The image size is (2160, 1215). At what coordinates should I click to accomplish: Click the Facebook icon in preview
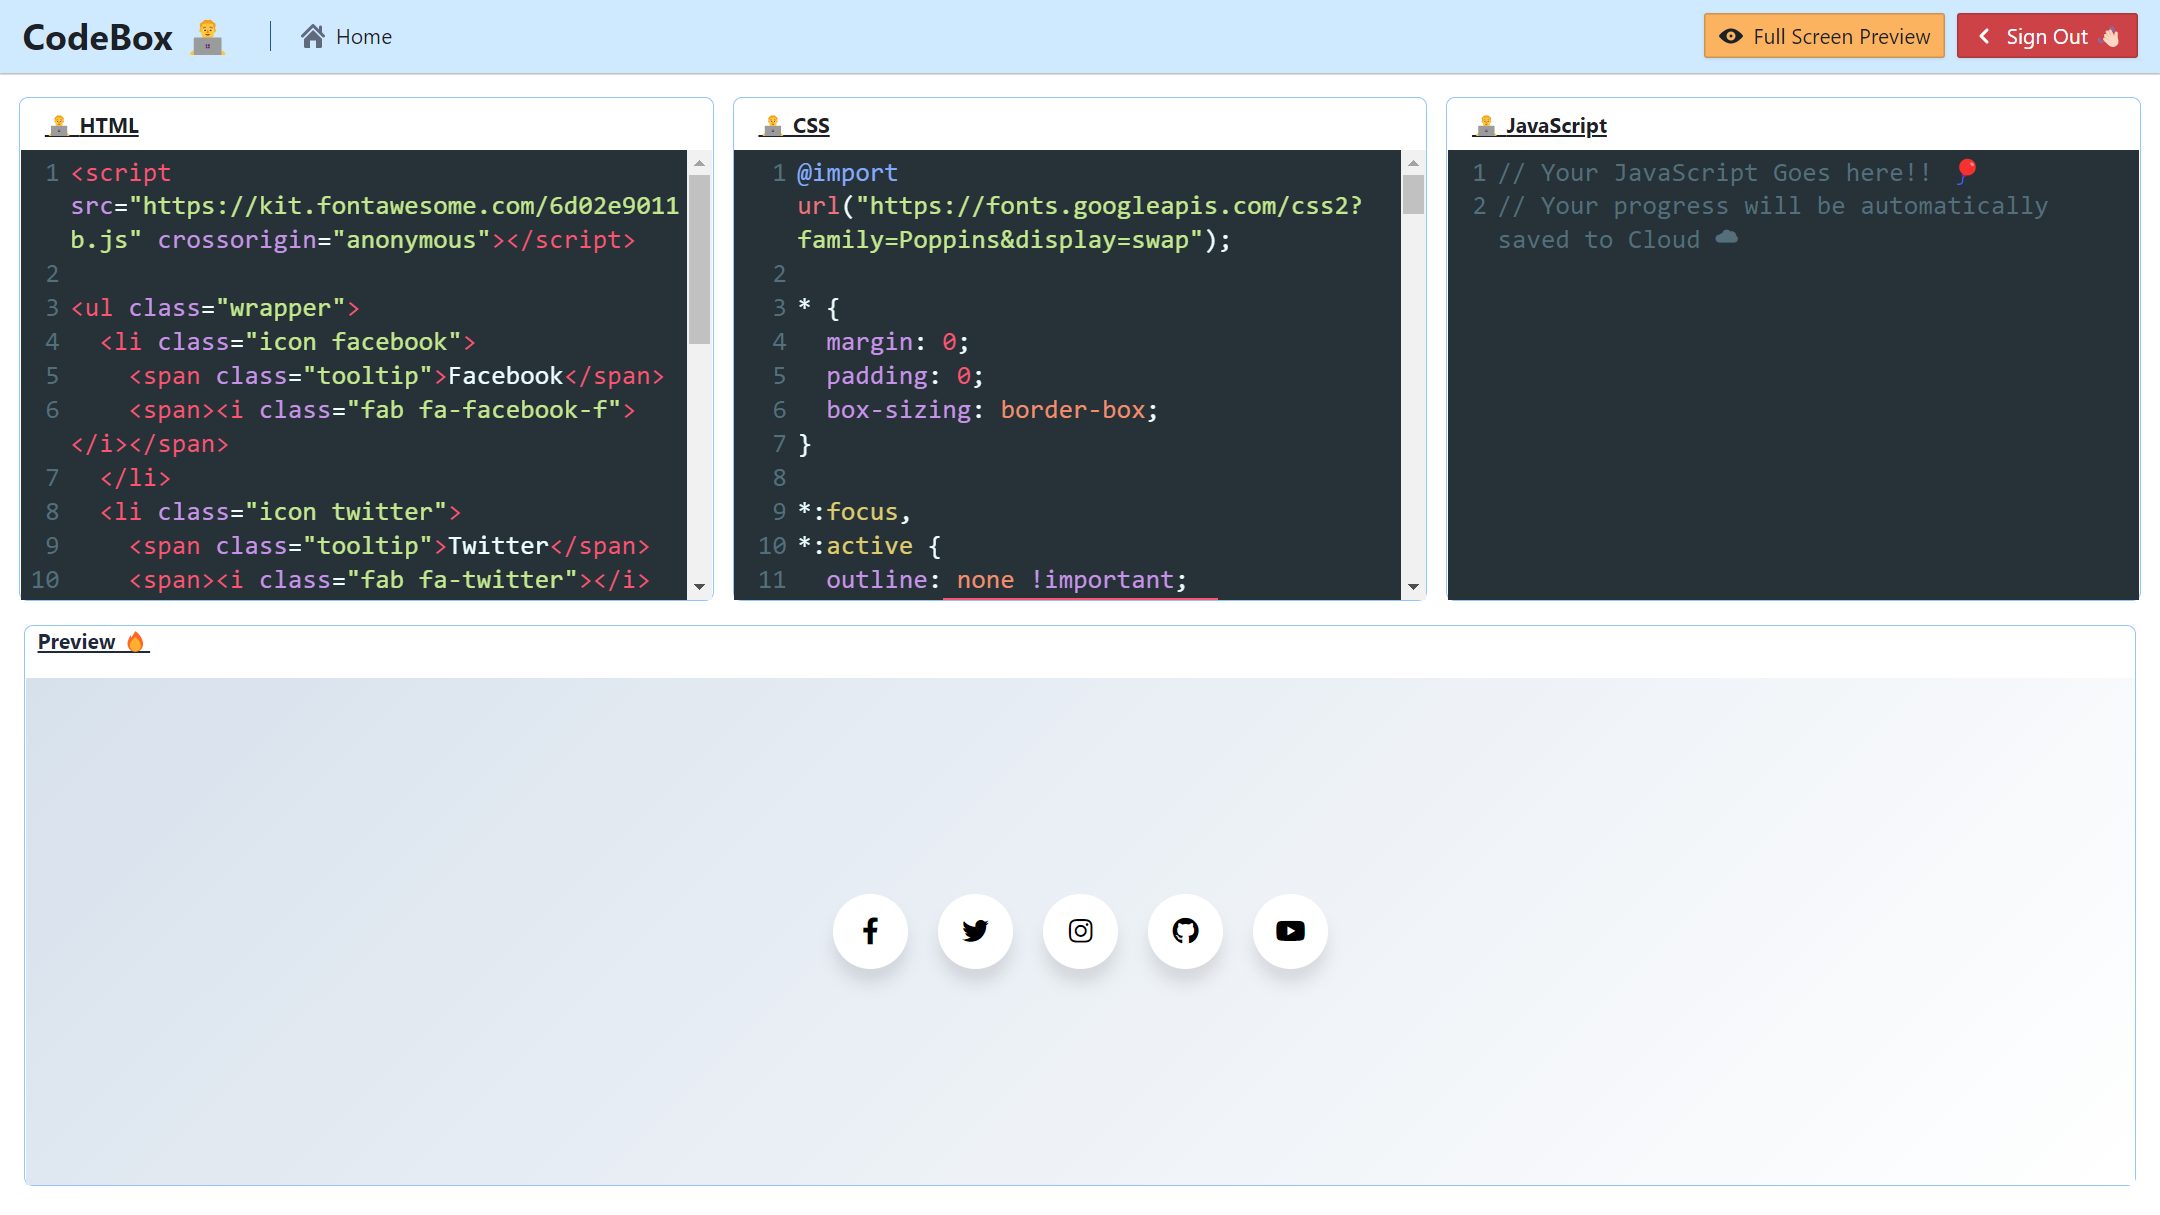click(870, 931)
